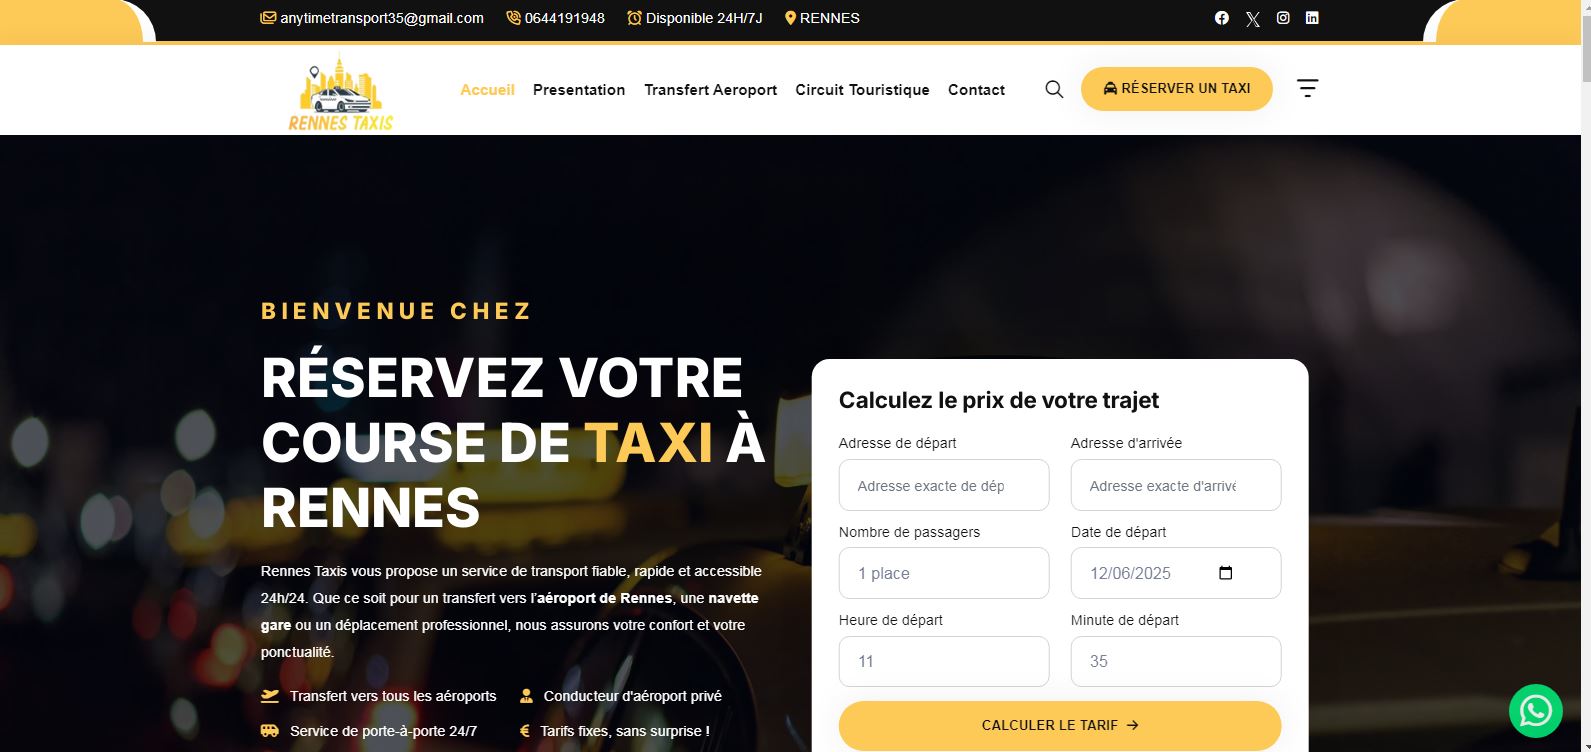Viewport: 1591px width, 752px height.
Task: Click the RÉSERVER UN TAXI button
Action: pyautogui.click(x=1177, y=88)
